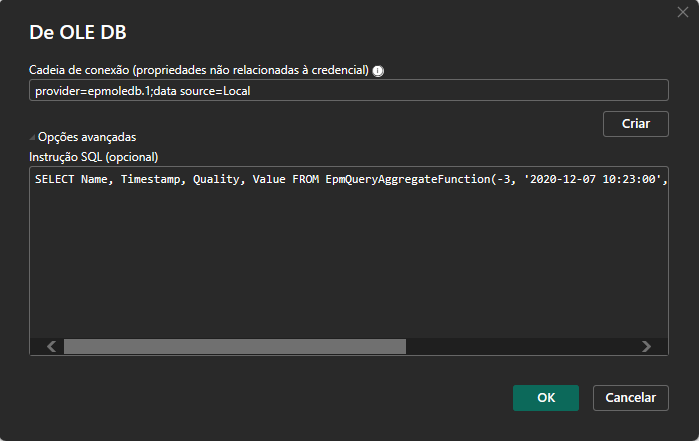This screenshot has height=441, width=699.
Task: Click the word EpmQueryAggregateFunction in the SQL
Action: coord(408,179)
